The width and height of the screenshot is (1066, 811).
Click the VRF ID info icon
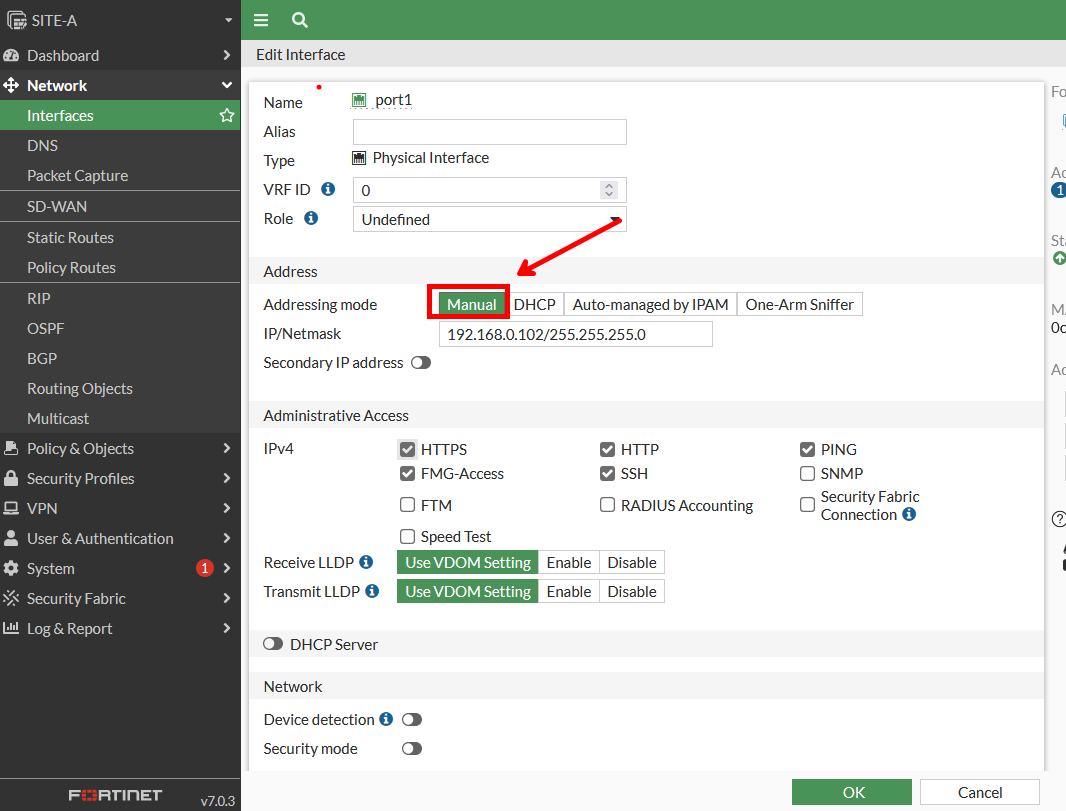coord(328,189)
